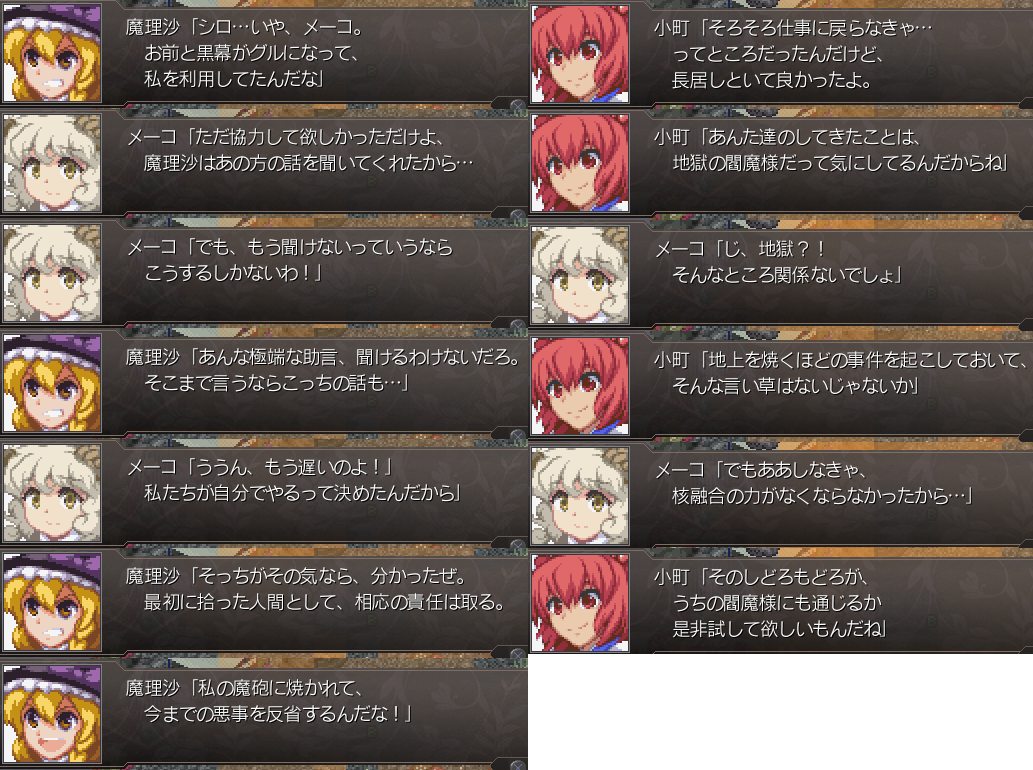Click Meeko's portrait beside 'じ、地獄？！'

(x=580, y=275)
